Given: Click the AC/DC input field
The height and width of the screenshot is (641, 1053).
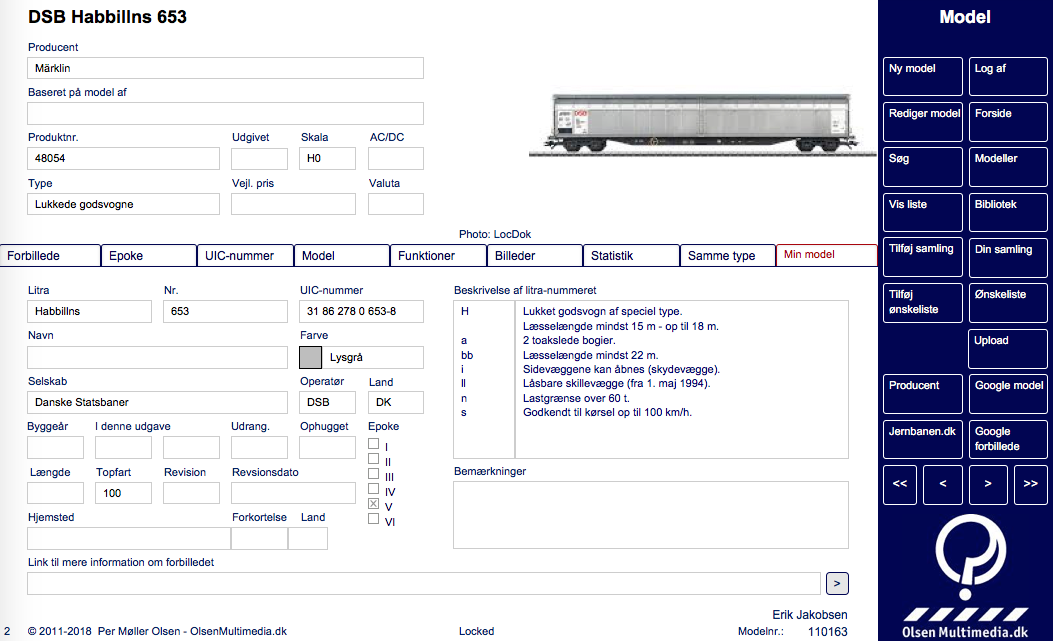Looking at the screenshot, I should pos(396,159).
